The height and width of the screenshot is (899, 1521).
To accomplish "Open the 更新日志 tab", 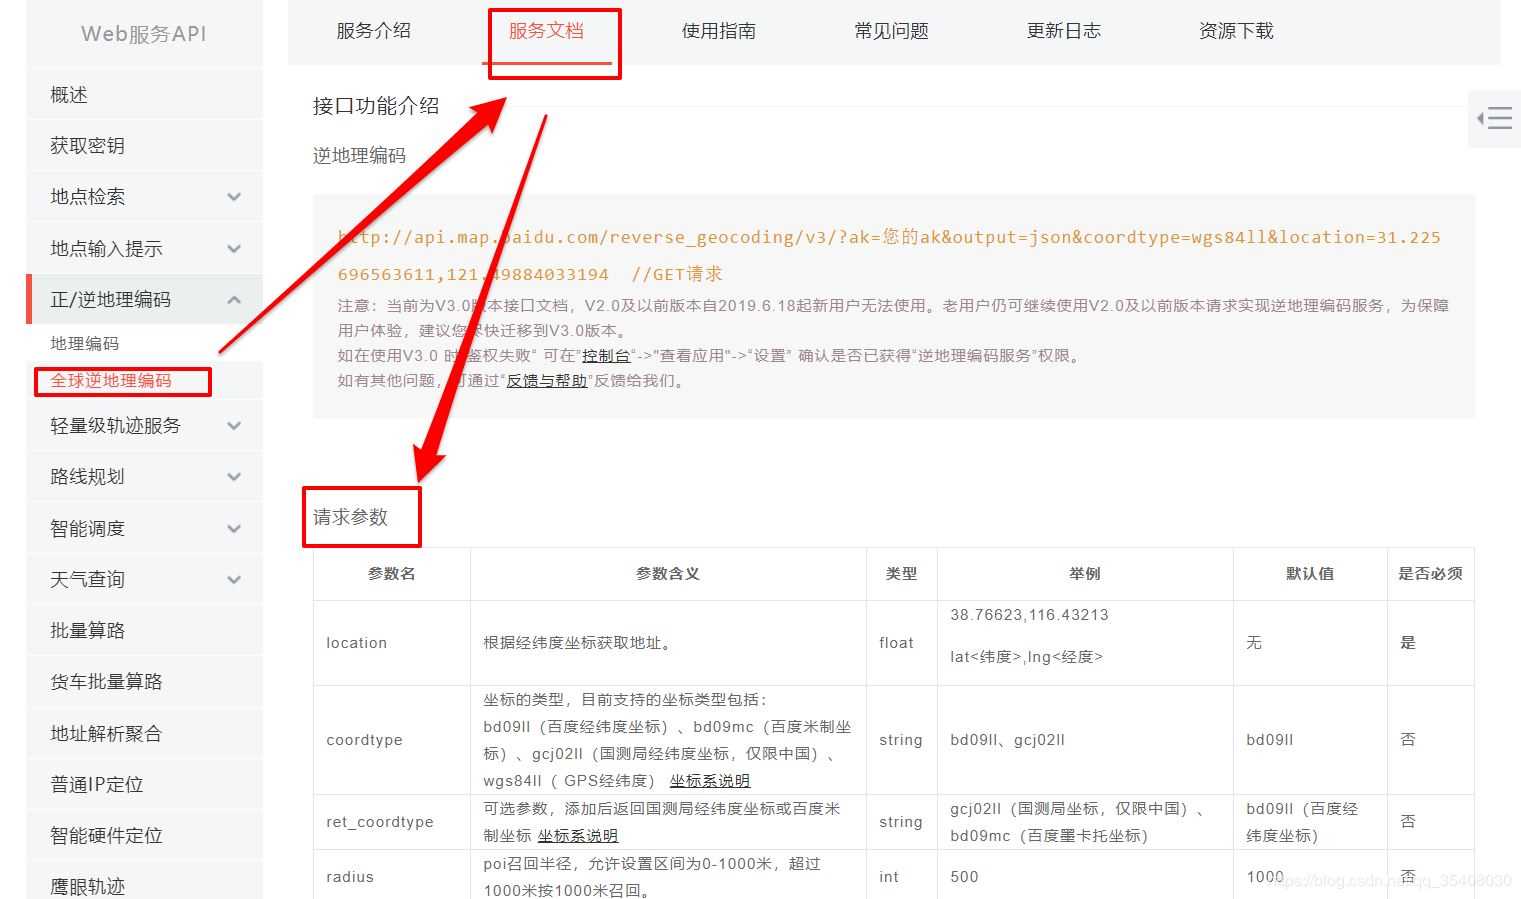I will (1063, 31).
